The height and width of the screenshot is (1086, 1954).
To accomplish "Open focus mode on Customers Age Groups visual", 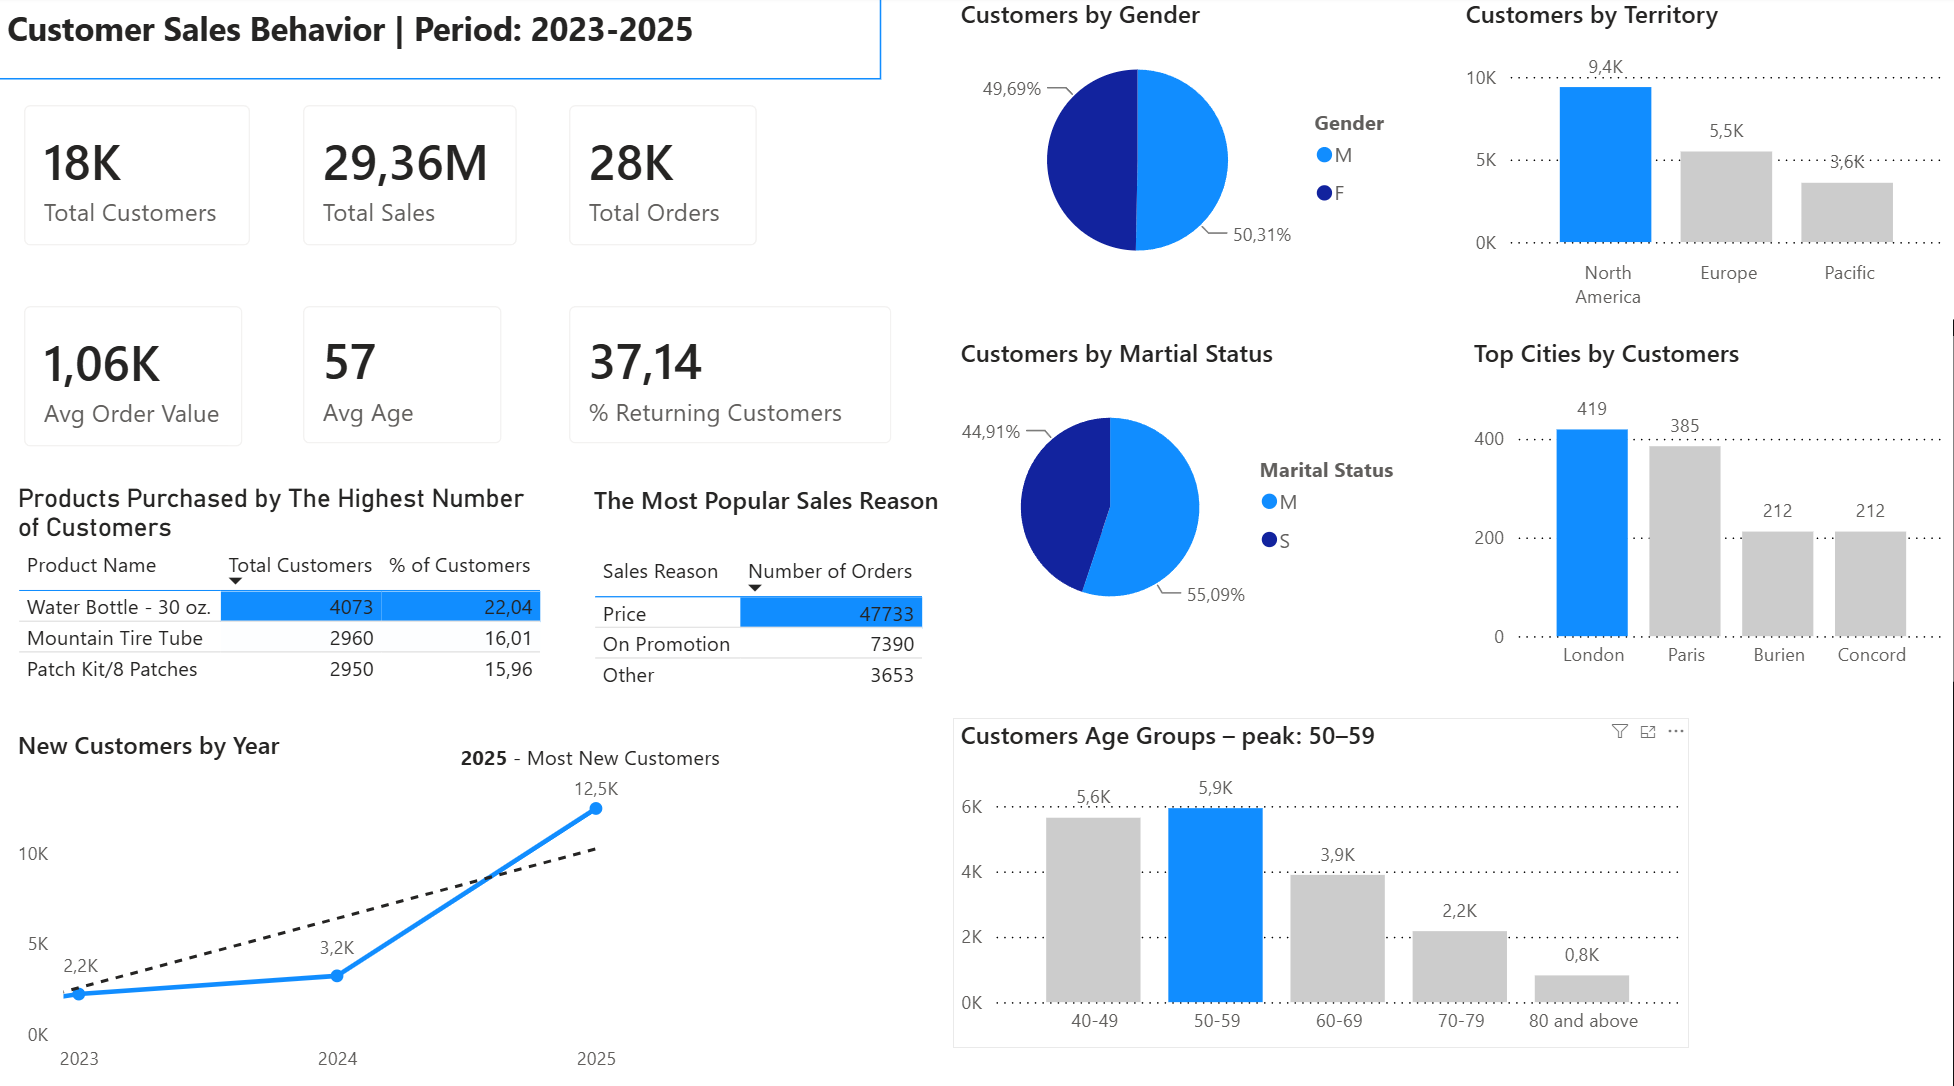I will [x=1648, y=732].
